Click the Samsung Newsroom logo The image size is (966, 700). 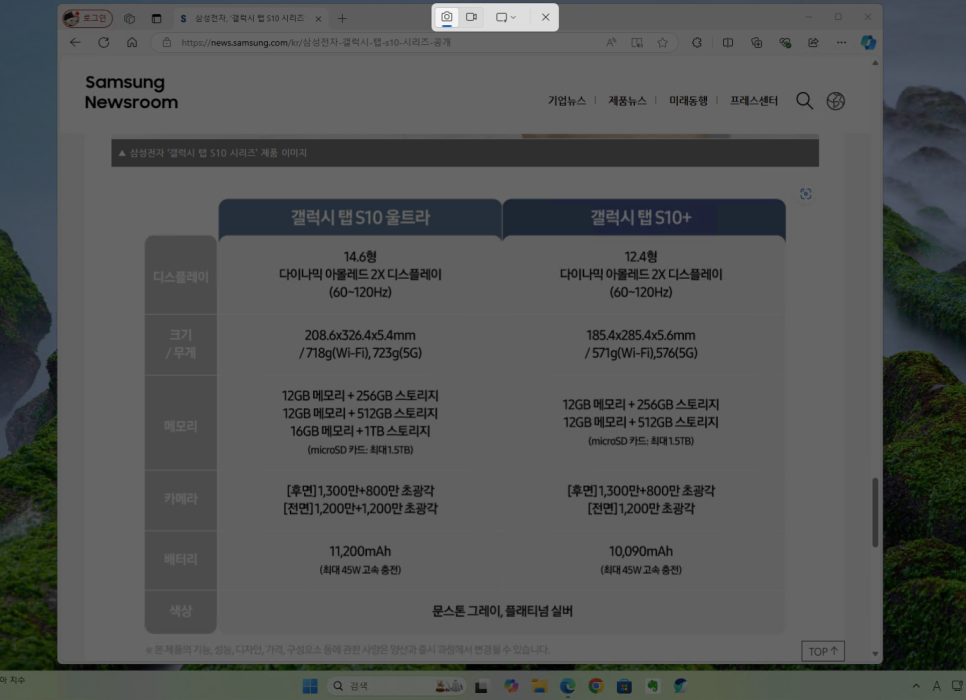[131, 92]
